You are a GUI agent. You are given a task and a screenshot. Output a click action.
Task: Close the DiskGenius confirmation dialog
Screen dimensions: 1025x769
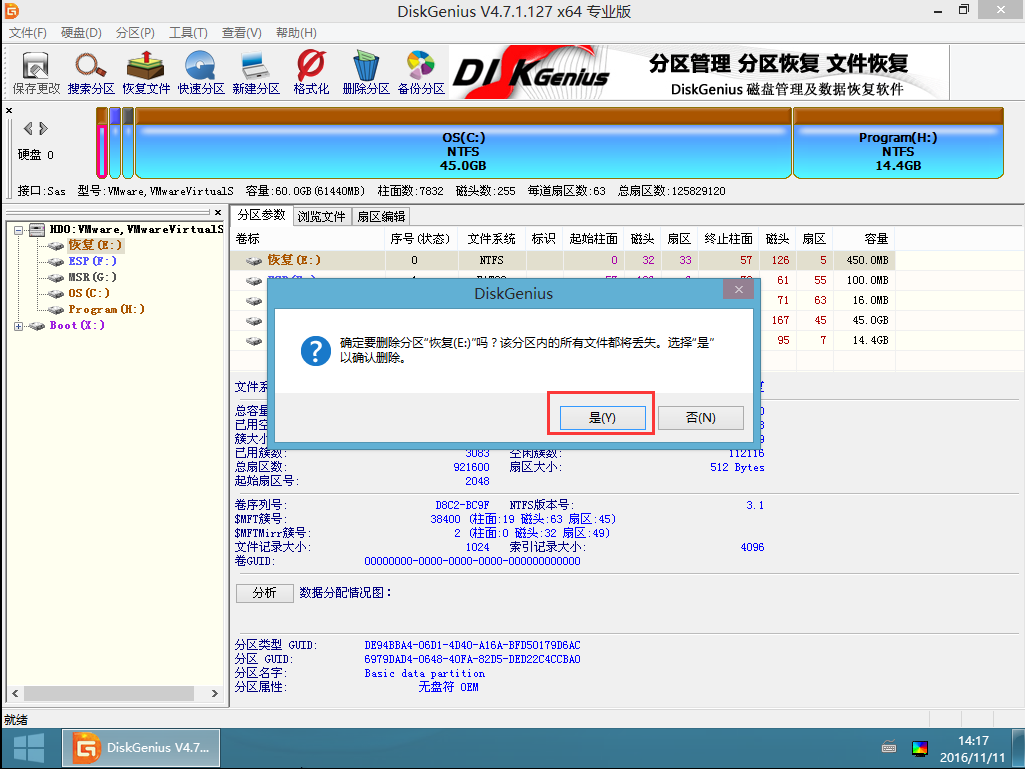pos(739,289)
